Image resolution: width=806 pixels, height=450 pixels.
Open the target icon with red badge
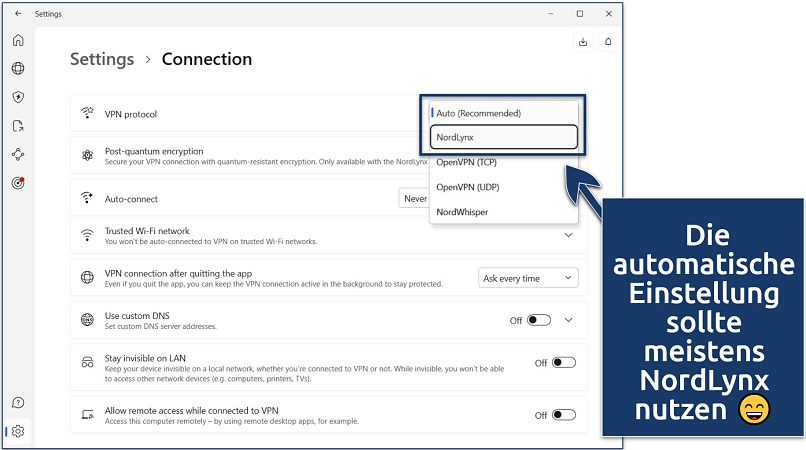[x=18, y=183]
